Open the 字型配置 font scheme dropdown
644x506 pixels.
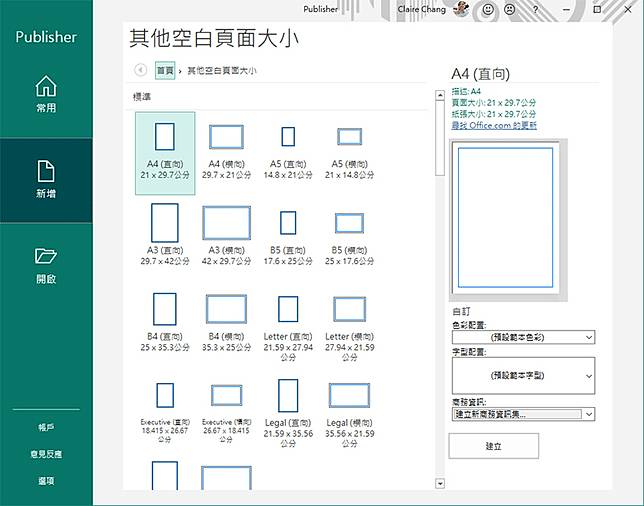[x=523, y=375]
